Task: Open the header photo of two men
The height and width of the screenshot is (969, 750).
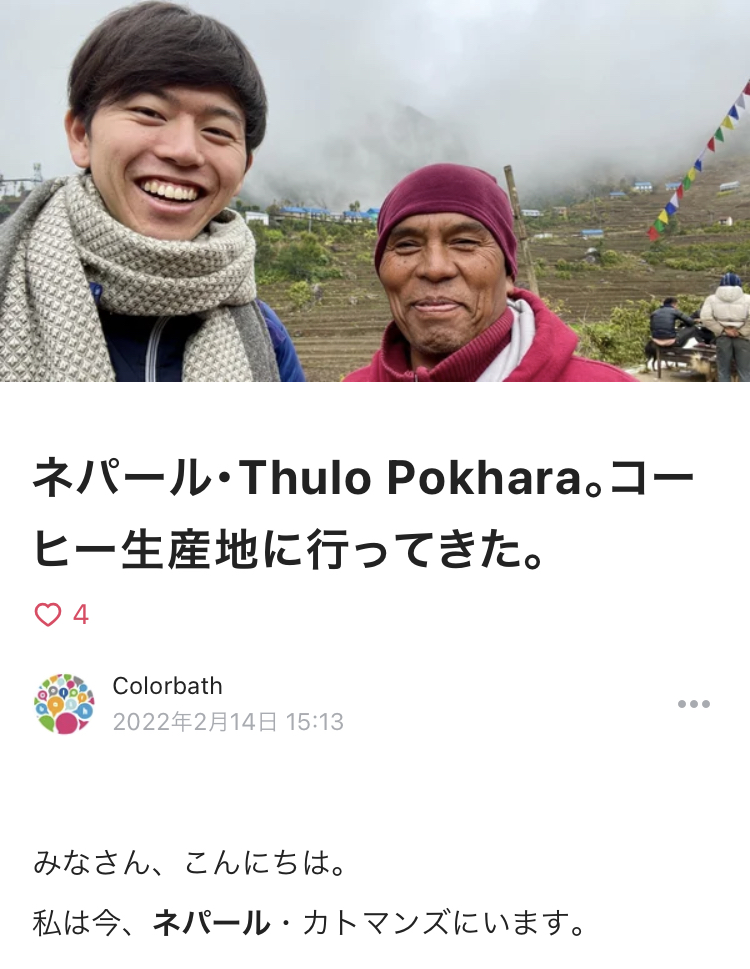Action: pyautogui.click(x=375, y=190)
